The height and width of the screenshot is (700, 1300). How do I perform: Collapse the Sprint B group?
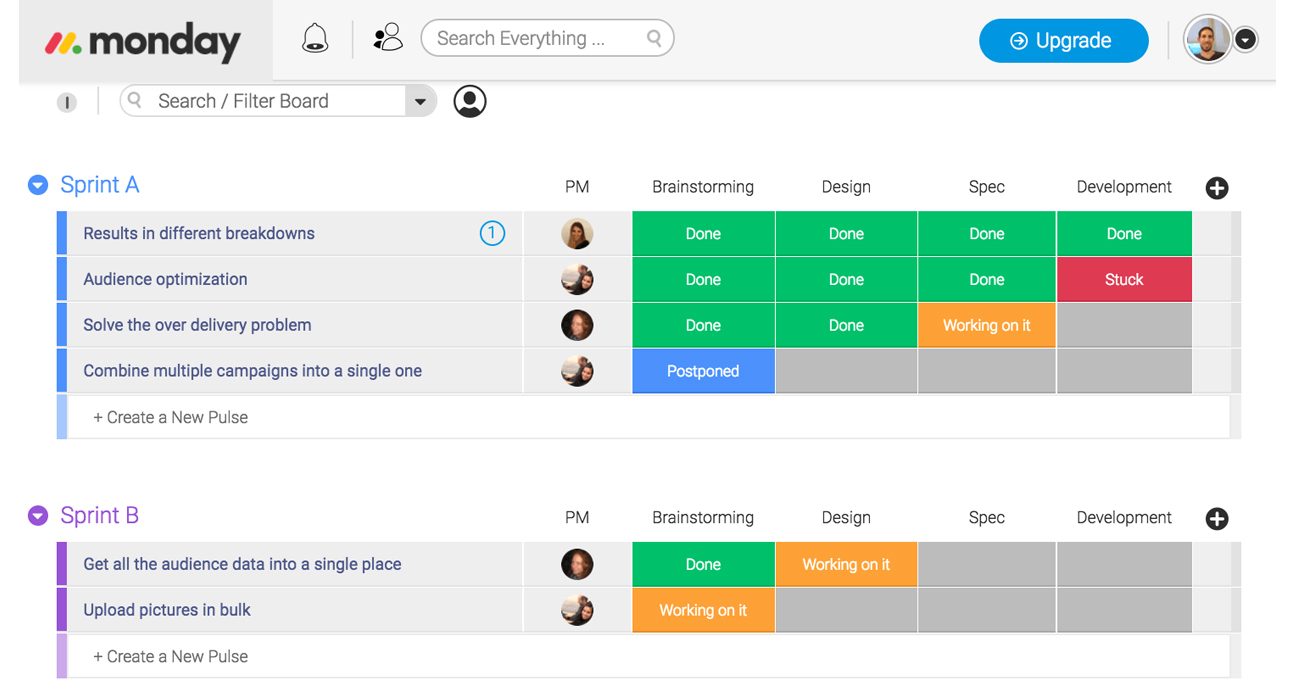[x=37, y=515]
